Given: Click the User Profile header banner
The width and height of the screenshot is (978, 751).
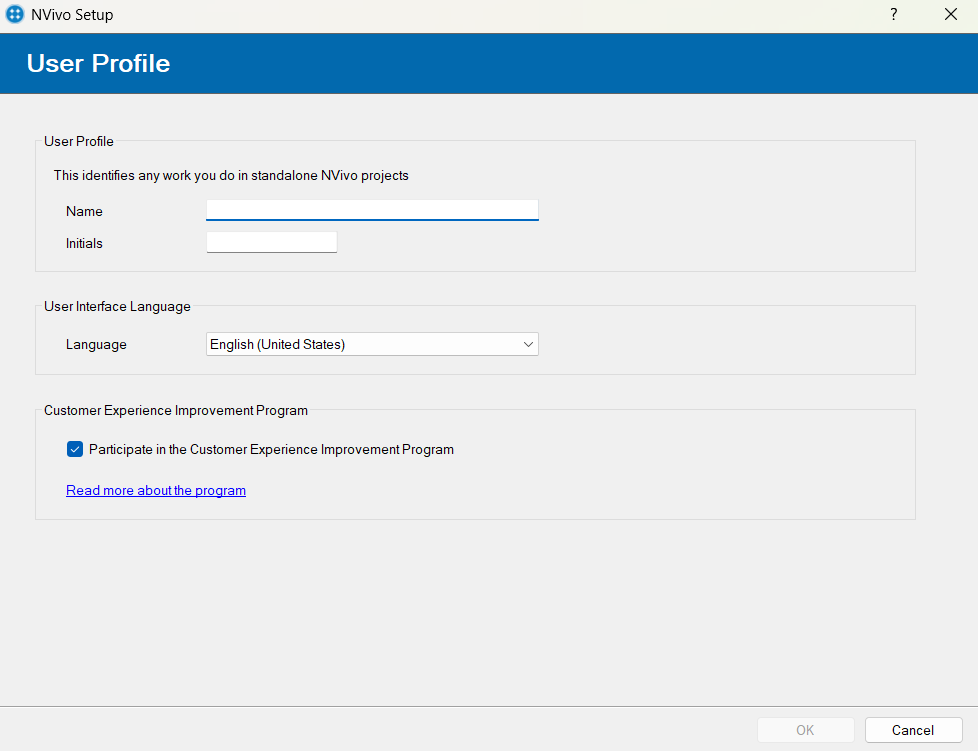Looking at the screenshot, I should click(97, 63).
